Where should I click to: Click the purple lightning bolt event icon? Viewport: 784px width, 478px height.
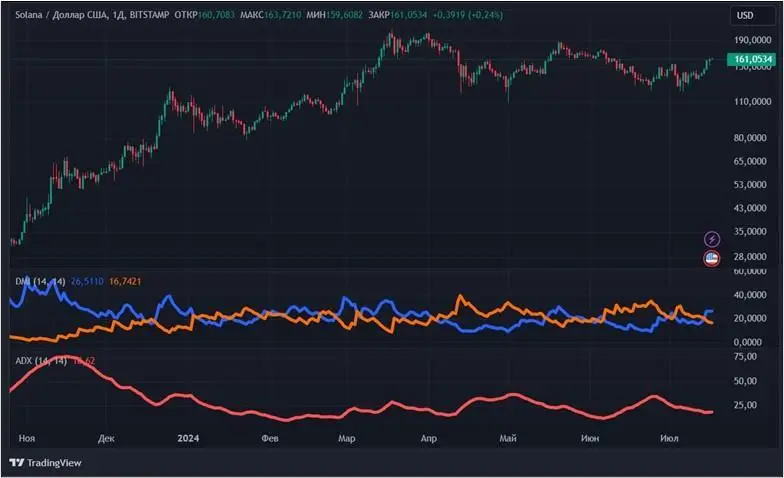pyautogui.click(x=711, y=239)
